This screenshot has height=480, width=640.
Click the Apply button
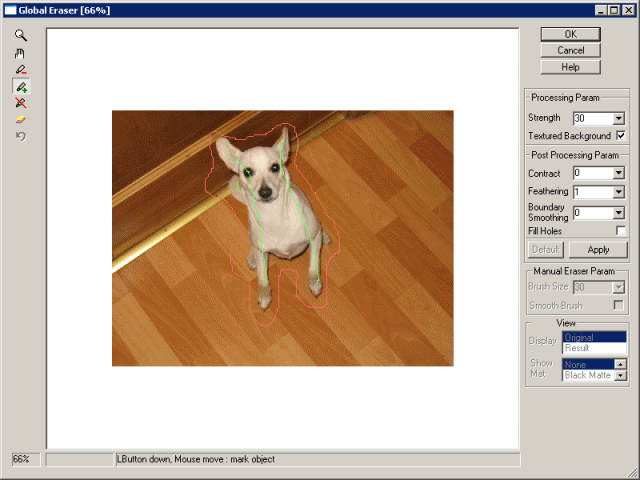click(598, 250)
